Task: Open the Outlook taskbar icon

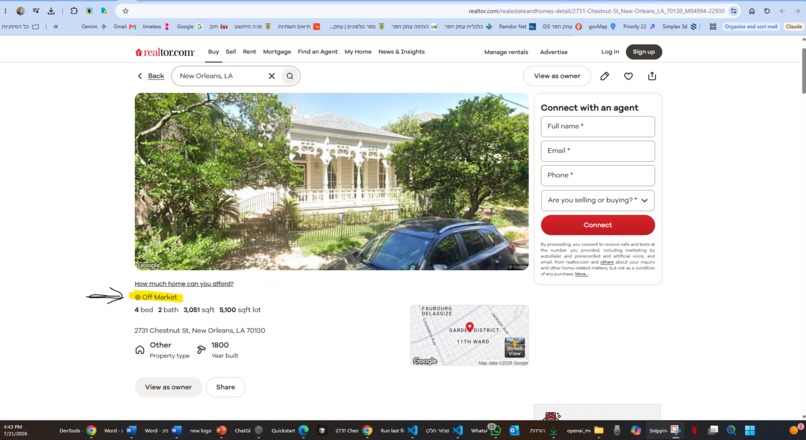Action: click(x=515, y=430)
